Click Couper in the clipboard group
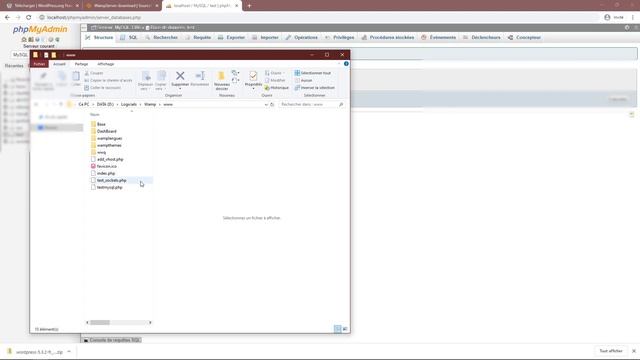Image resolution: width=640 pixels, height=360 pixels. coord(94,73)
